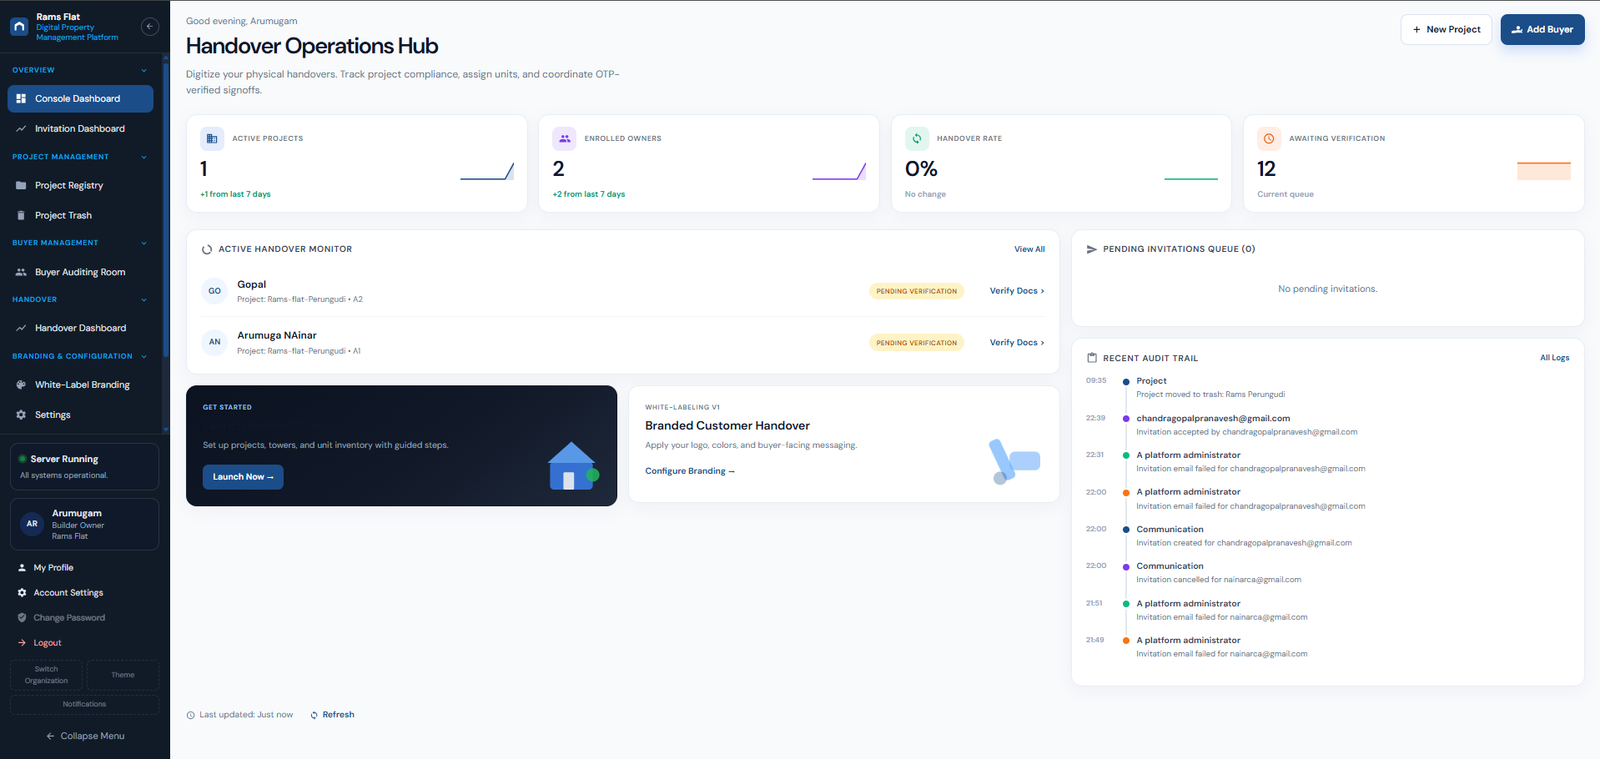Click the Pending Invitations paper-plane icon

(1092, 249)
